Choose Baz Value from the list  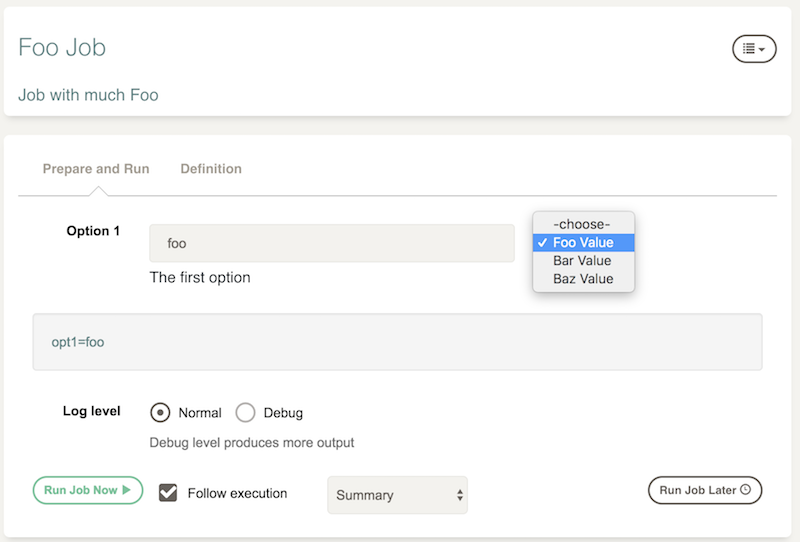[x=583, y=279]
